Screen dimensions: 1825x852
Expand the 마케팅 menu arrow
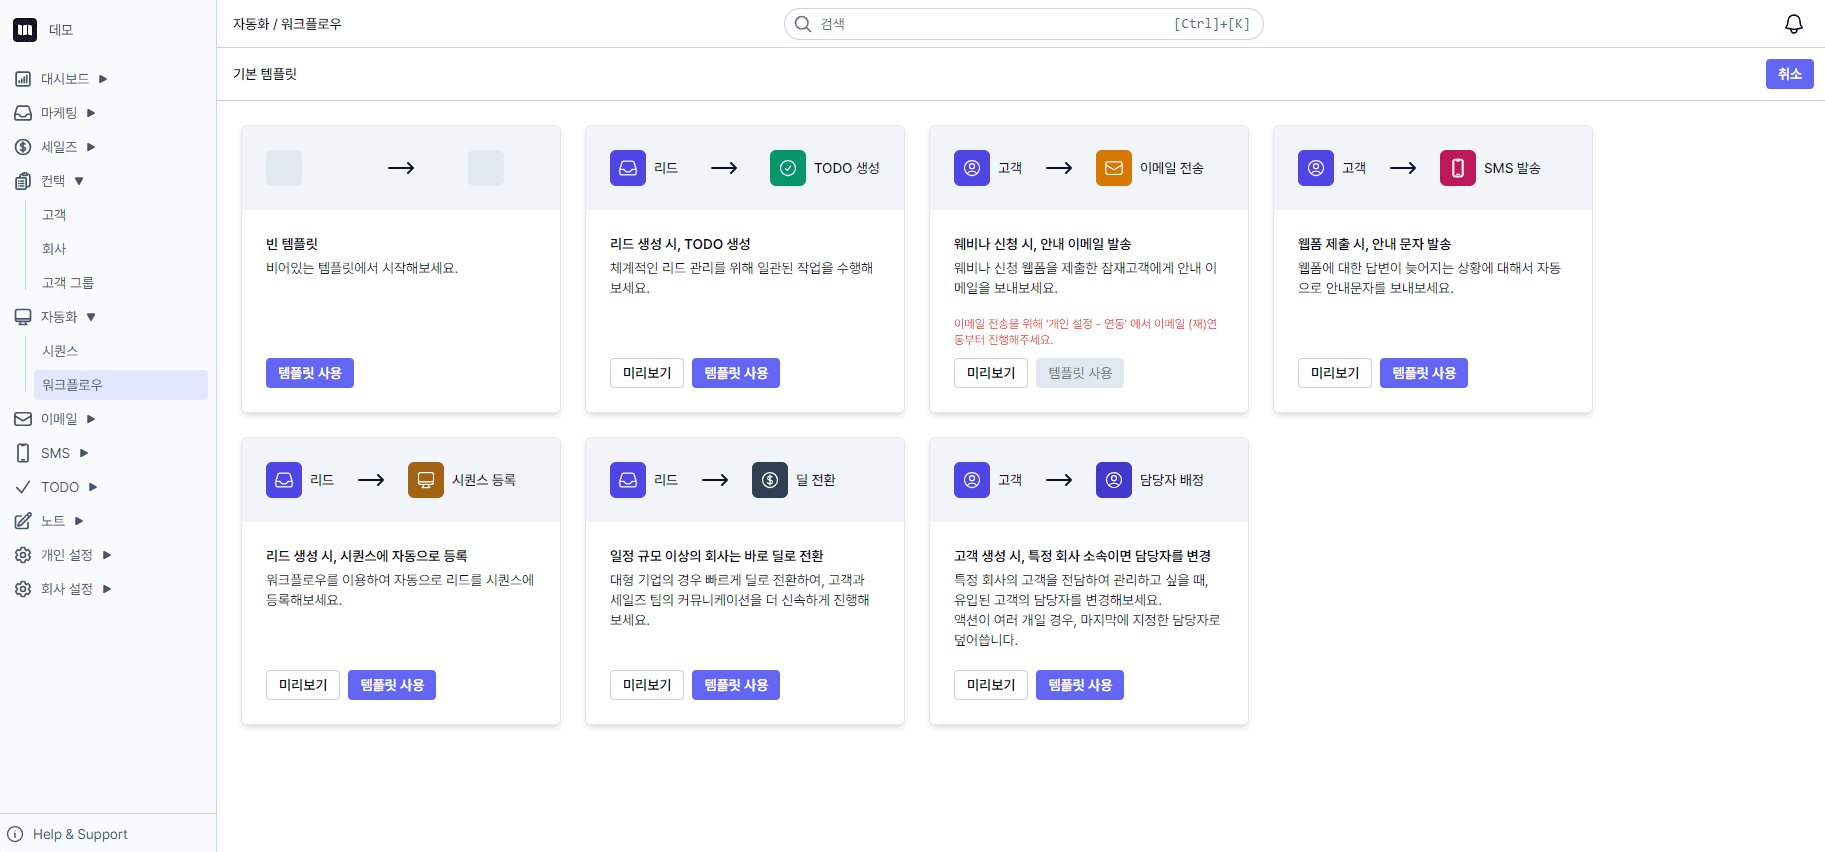[x=91, y=113]
